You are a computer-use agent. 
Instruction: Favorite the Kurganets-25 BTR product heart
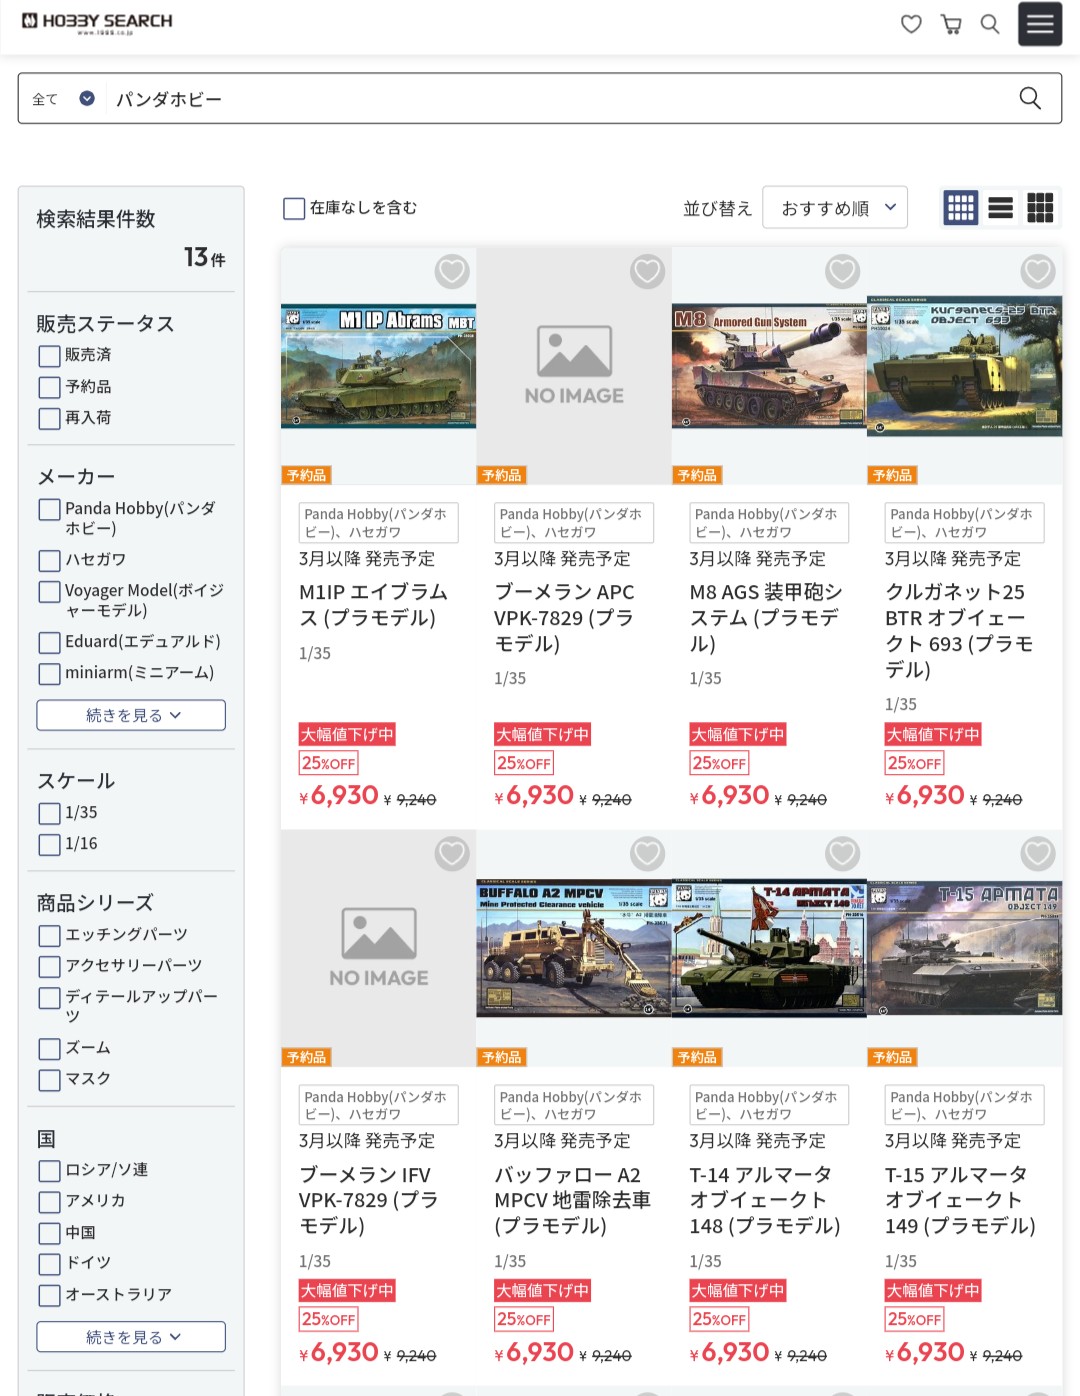(1038, 271)
